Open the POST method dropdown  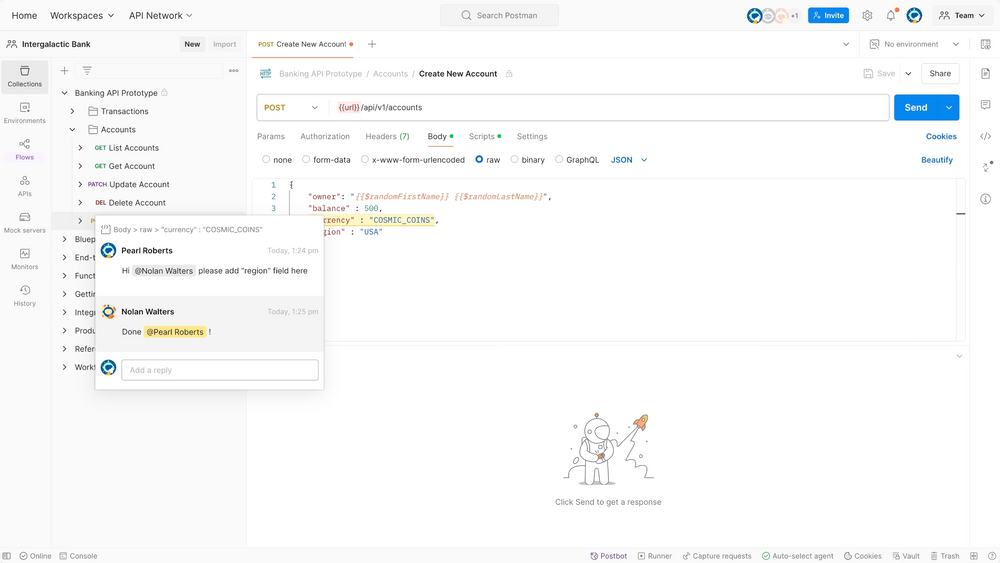click(292, 108)
